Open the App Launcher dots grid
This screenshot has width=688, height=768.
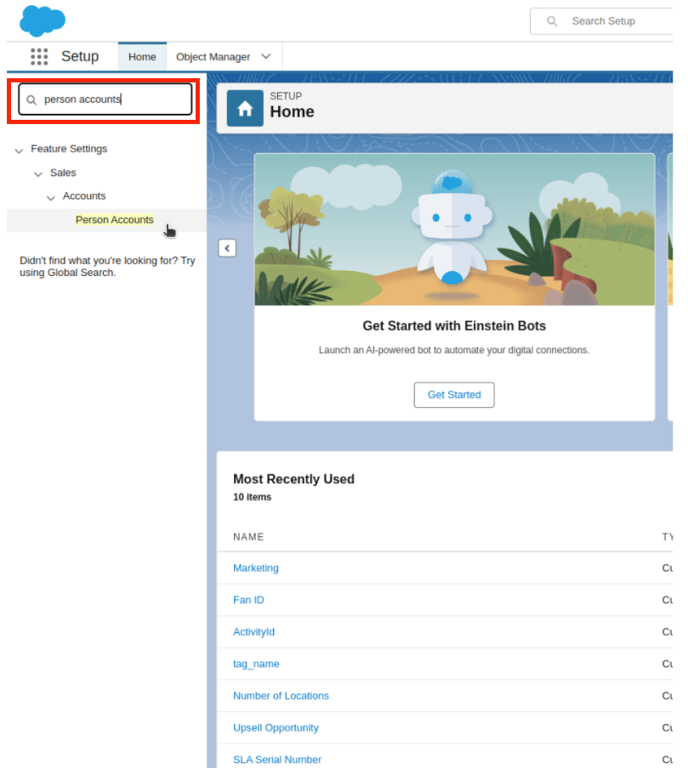coord(39,56)
